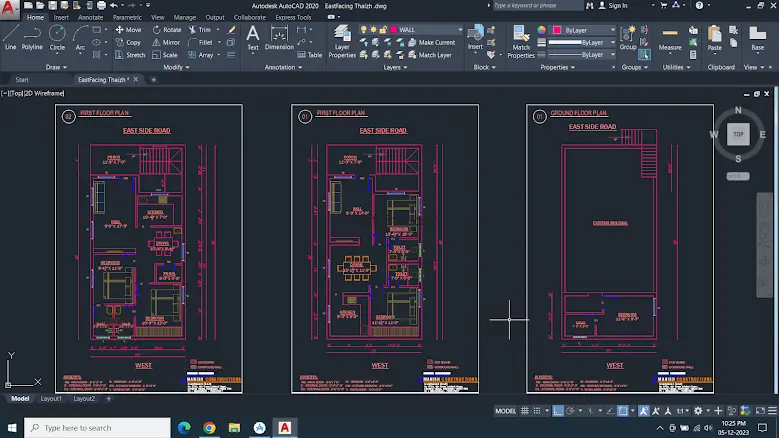The image size is (779, 438).
Task: Select the Polyline tool
Action: (32, 36)
